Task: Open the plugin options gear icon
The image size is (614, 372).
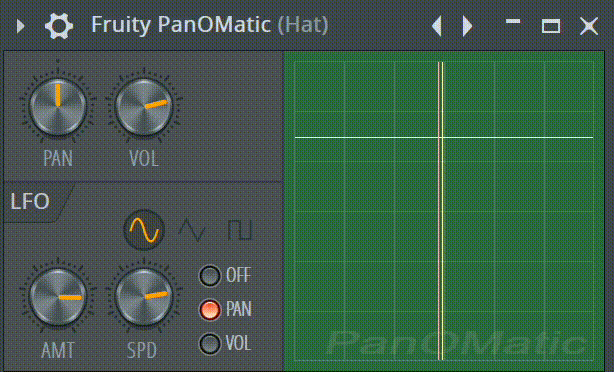Action: (59, 26)
